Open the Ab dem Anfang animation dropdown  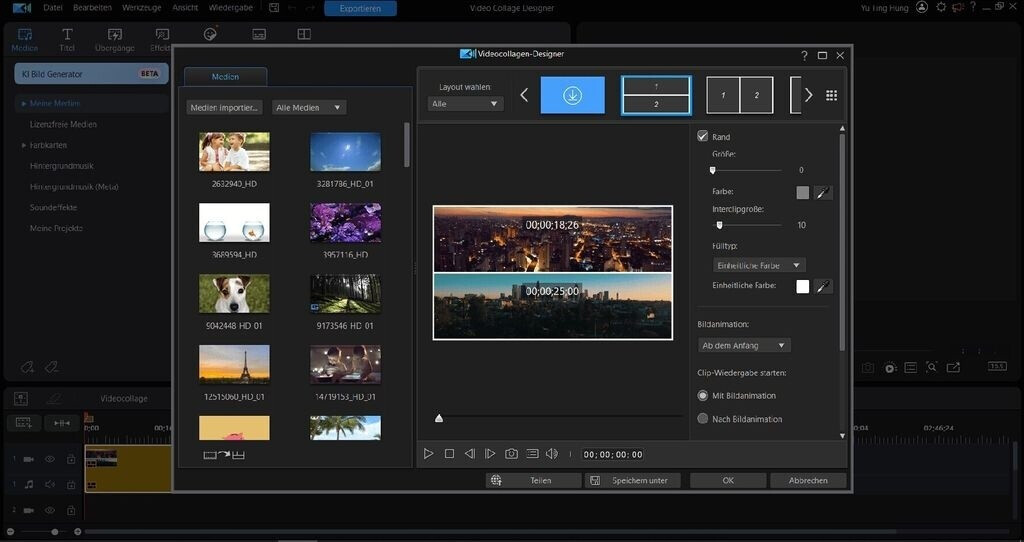pos(744,345)
